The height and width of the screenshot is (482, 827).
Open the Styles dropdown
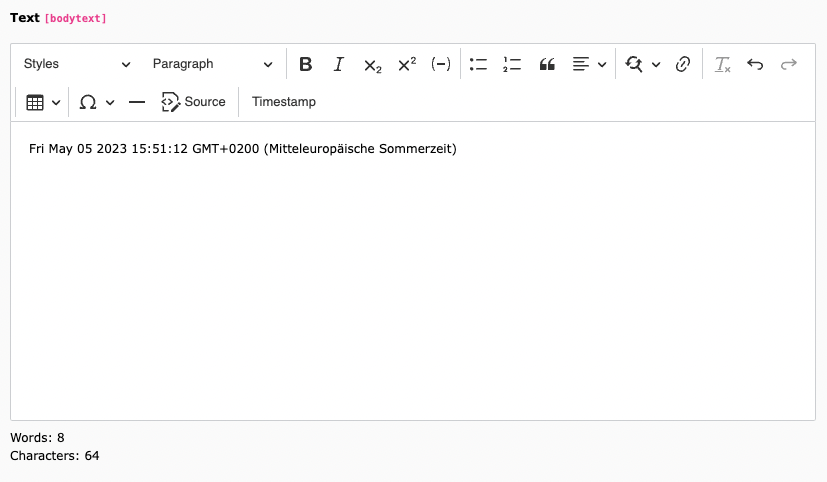[x=77, y=64]
